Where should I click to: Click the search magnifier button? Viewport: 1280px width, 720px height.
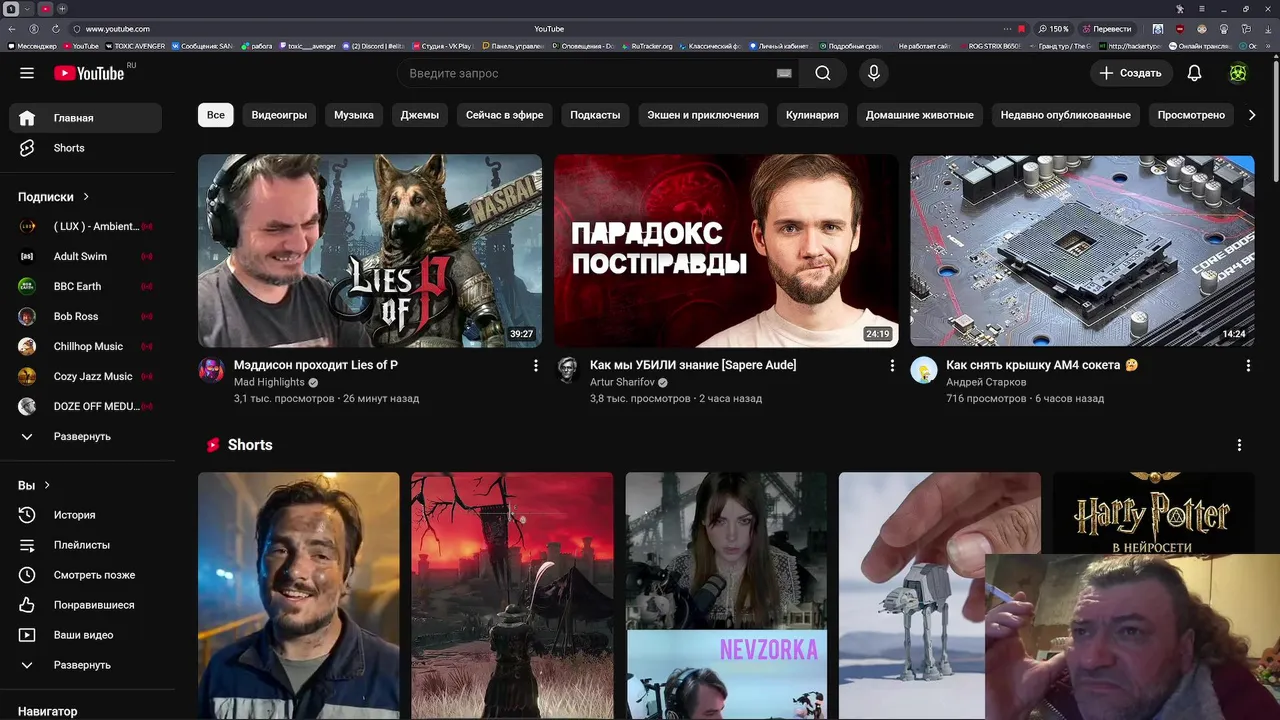(x=822, y=73)
